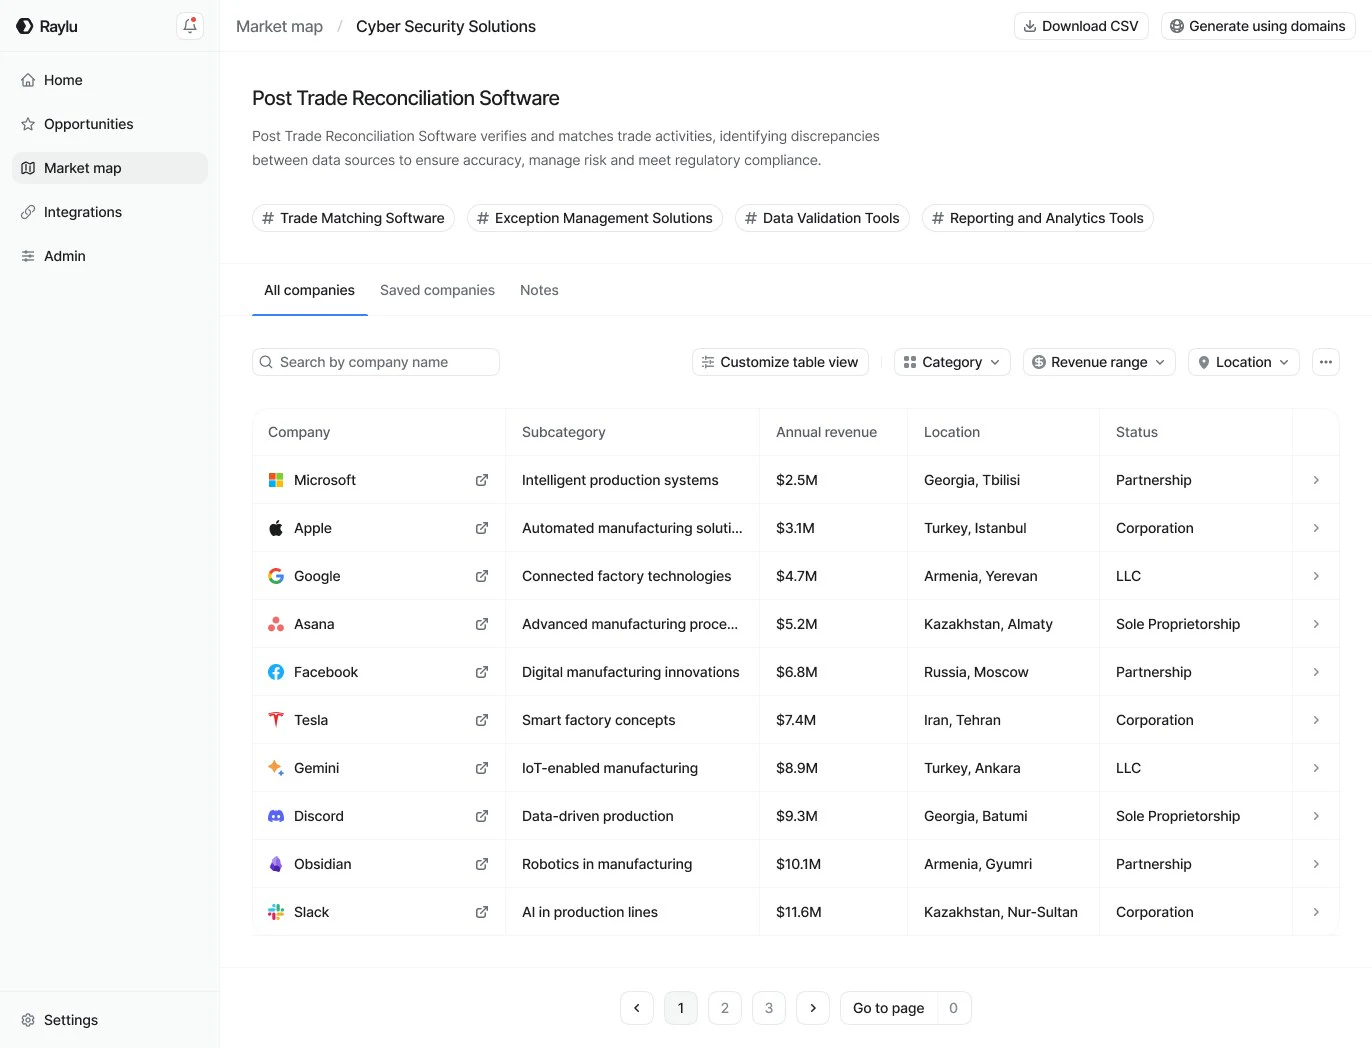Open Gemini's external link icon
The height and width of the screenshot is (1048, 1372).
(x=482, y=768)
